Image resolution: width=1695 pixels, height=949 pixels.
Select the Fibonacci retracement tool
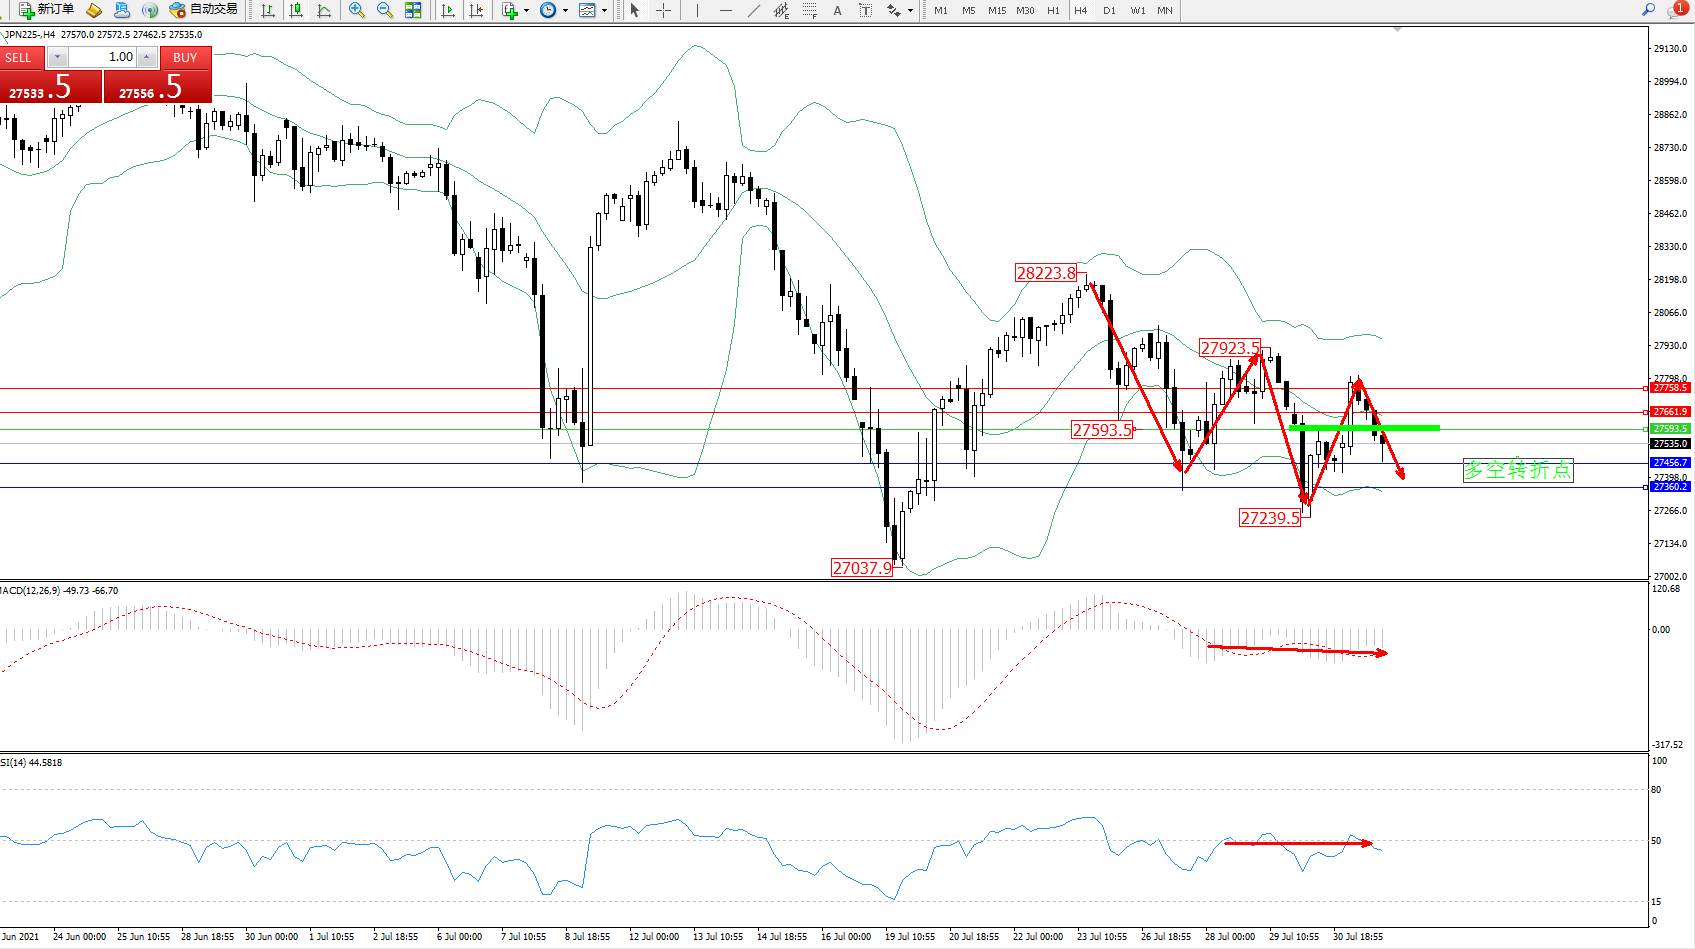(809, 10)
